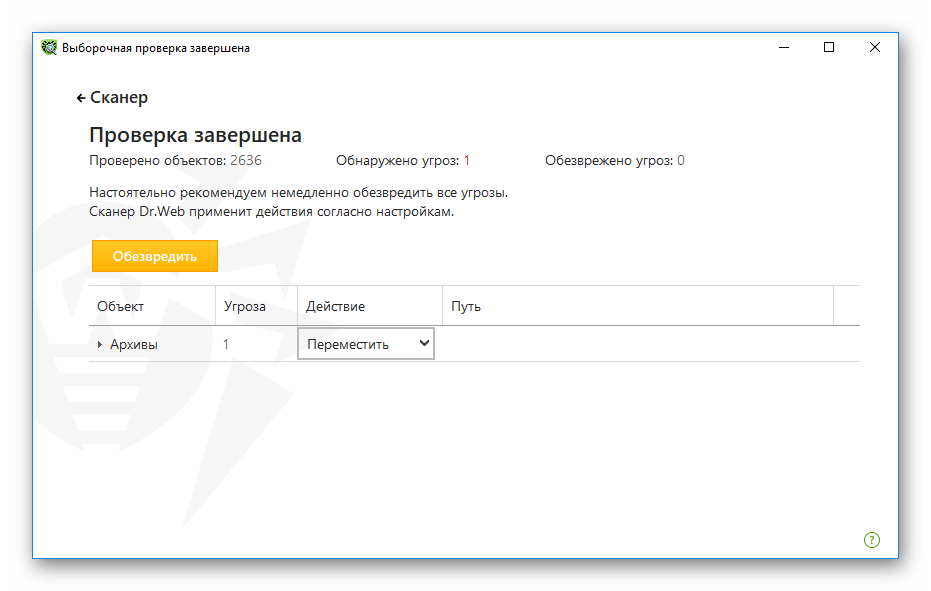Click the Dr.Web spider icon in title bar
The image size is (931, 591).
coord(49,48)
